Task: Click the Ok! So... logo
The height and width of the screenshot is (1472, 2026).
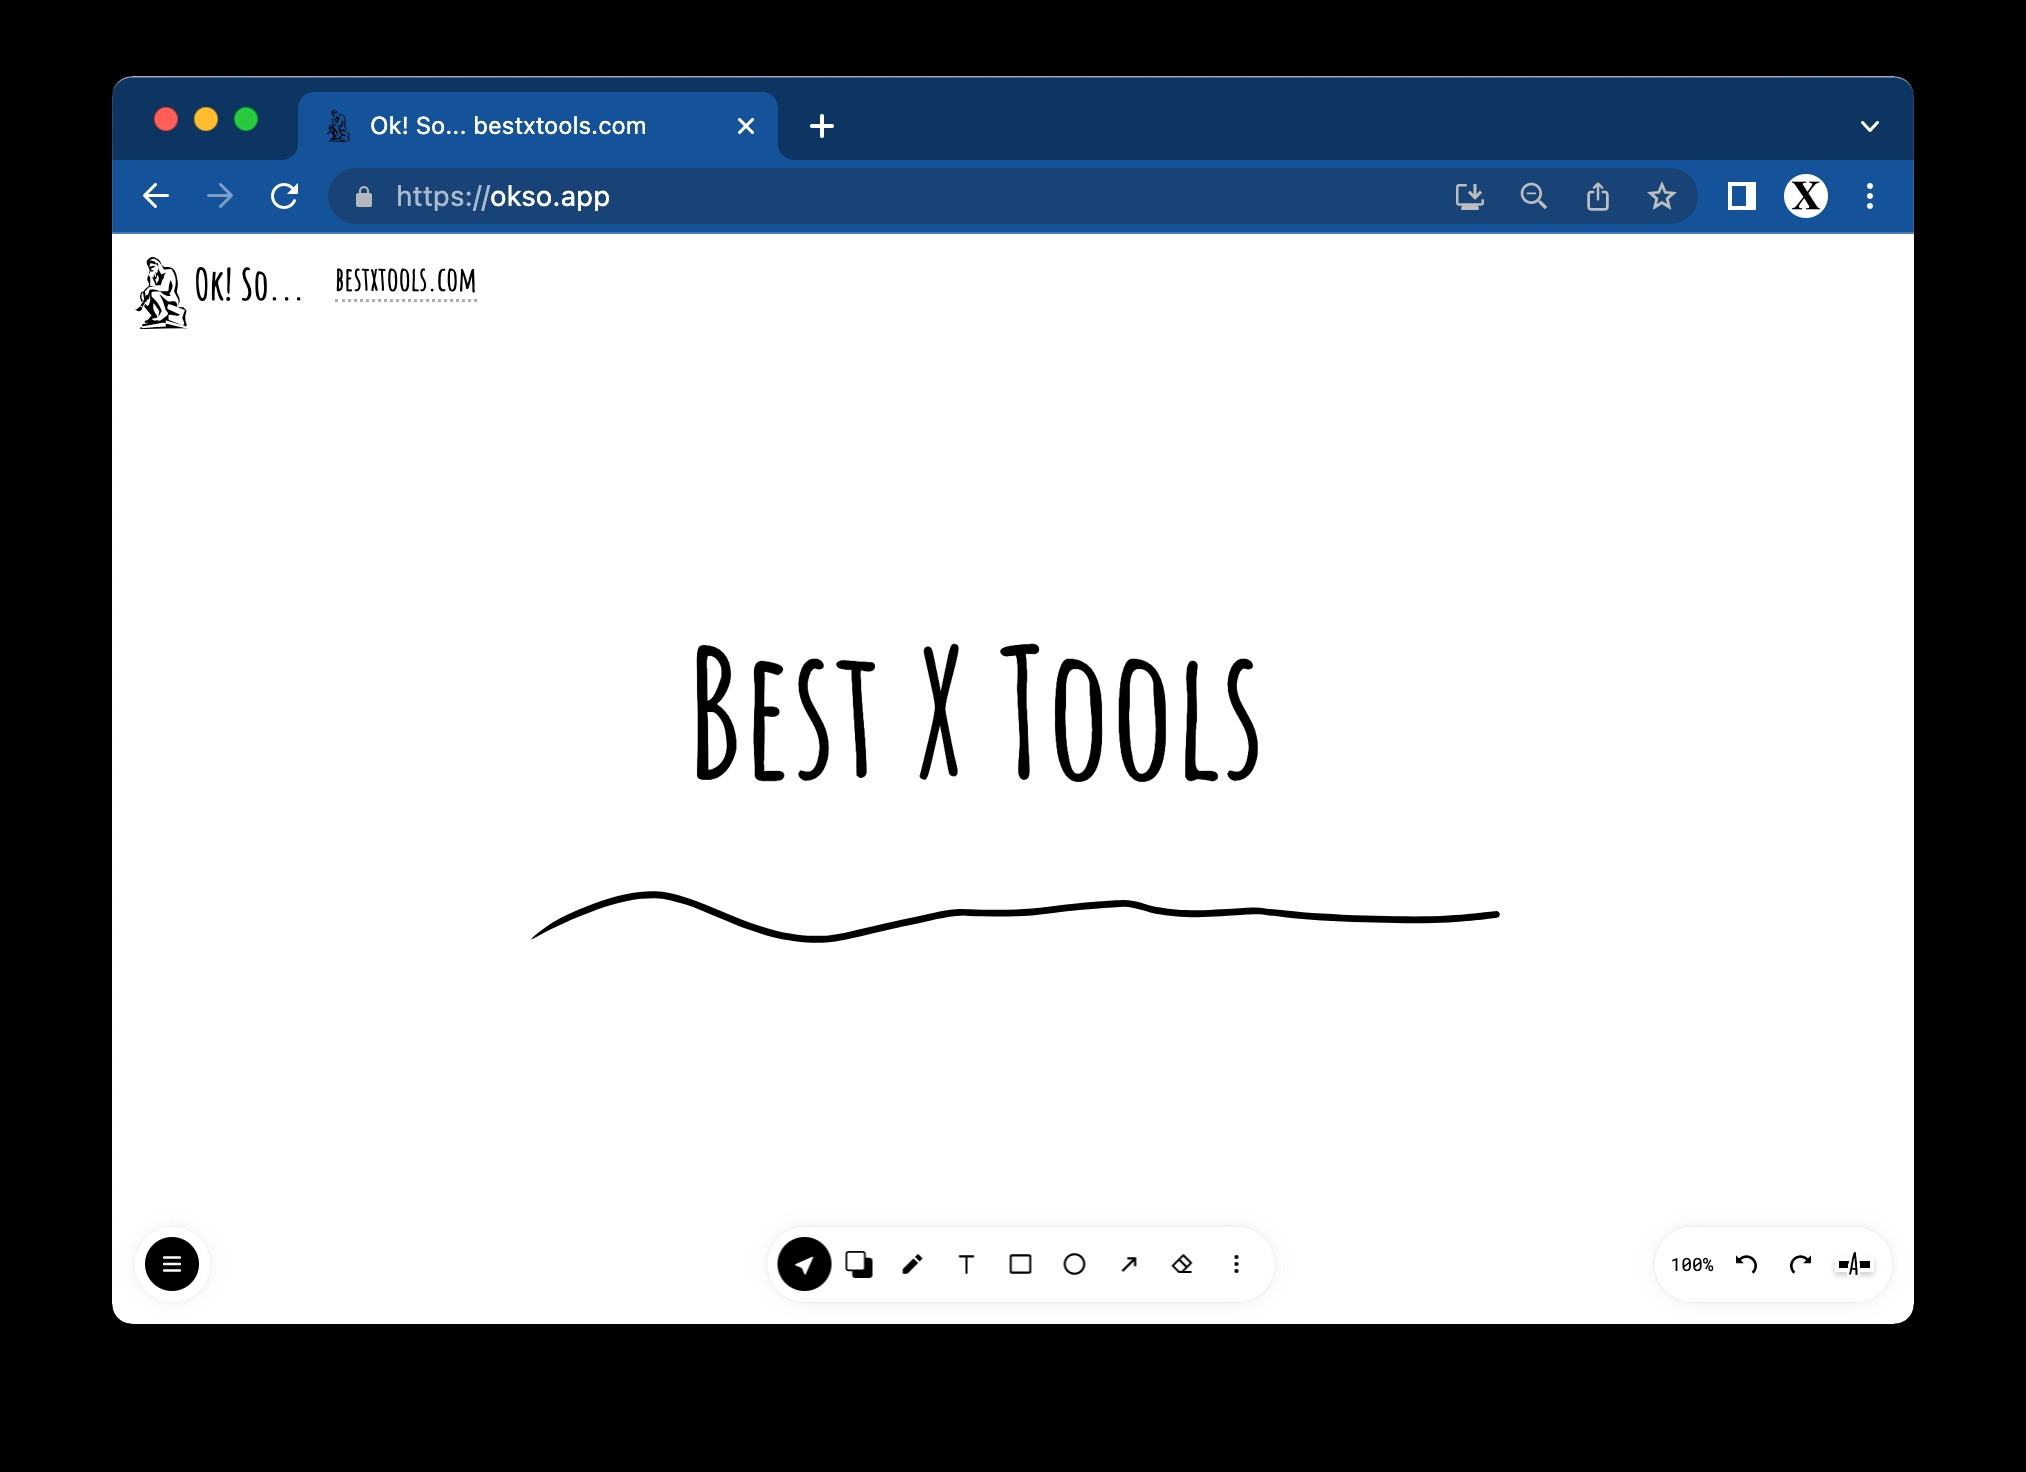Action: point(220,290)
